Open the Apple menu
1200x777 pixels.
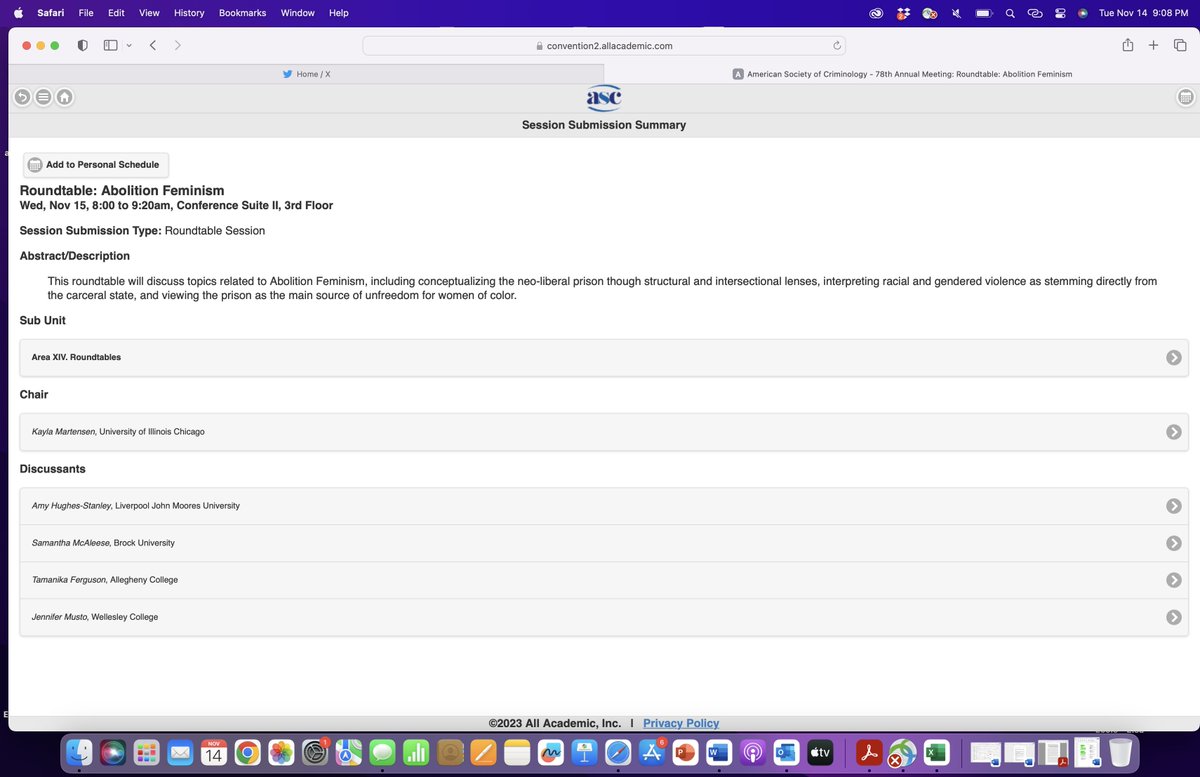pyautogui.click(x=18, y=13)
